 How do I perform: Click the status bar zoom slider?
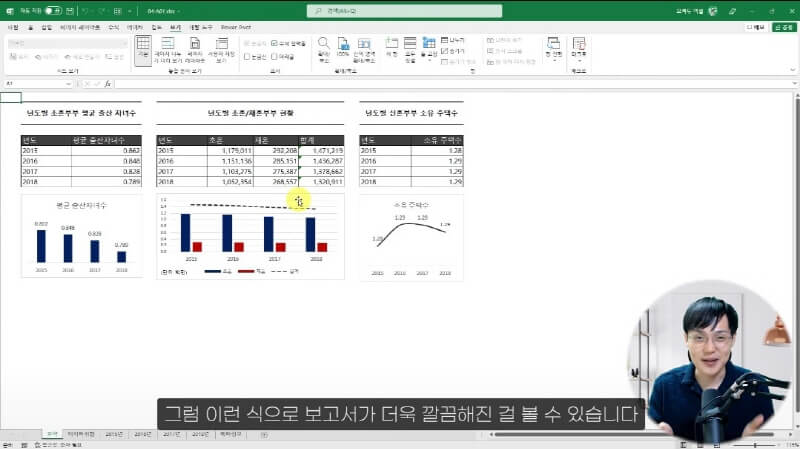(x=755, y=445)
